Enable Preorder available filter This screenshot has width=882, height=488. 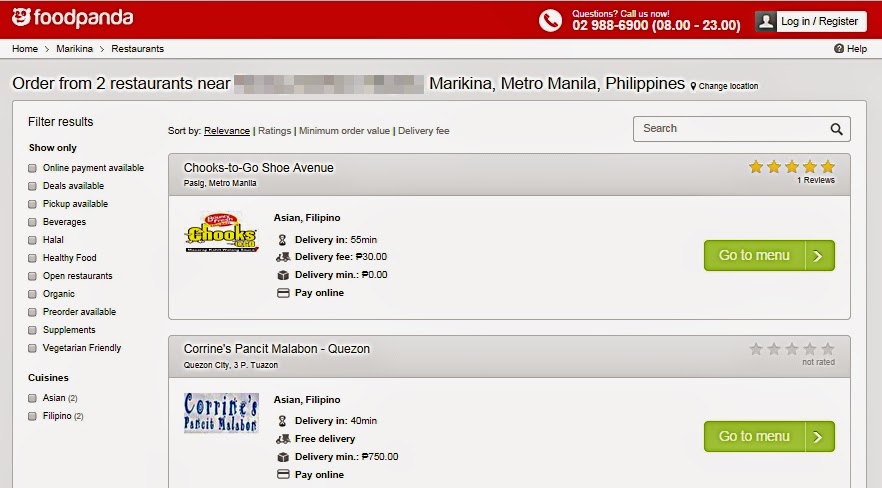(x=32, y=312)
